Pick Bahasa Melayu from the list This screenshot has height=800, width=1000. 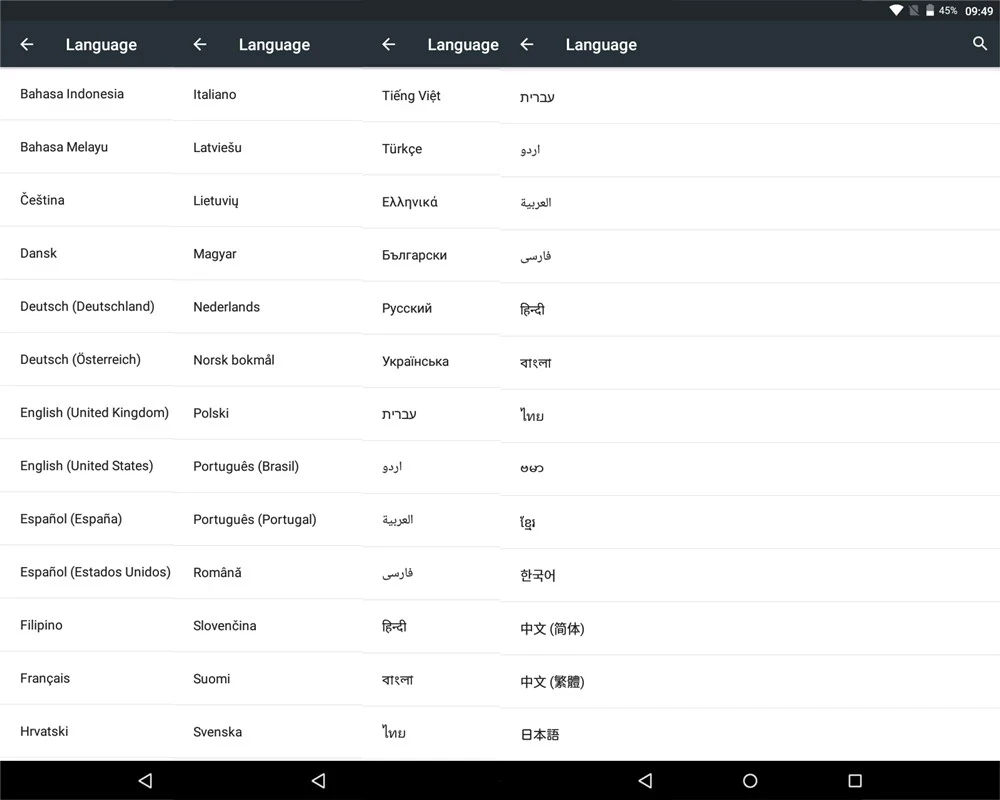pos(87,147)
